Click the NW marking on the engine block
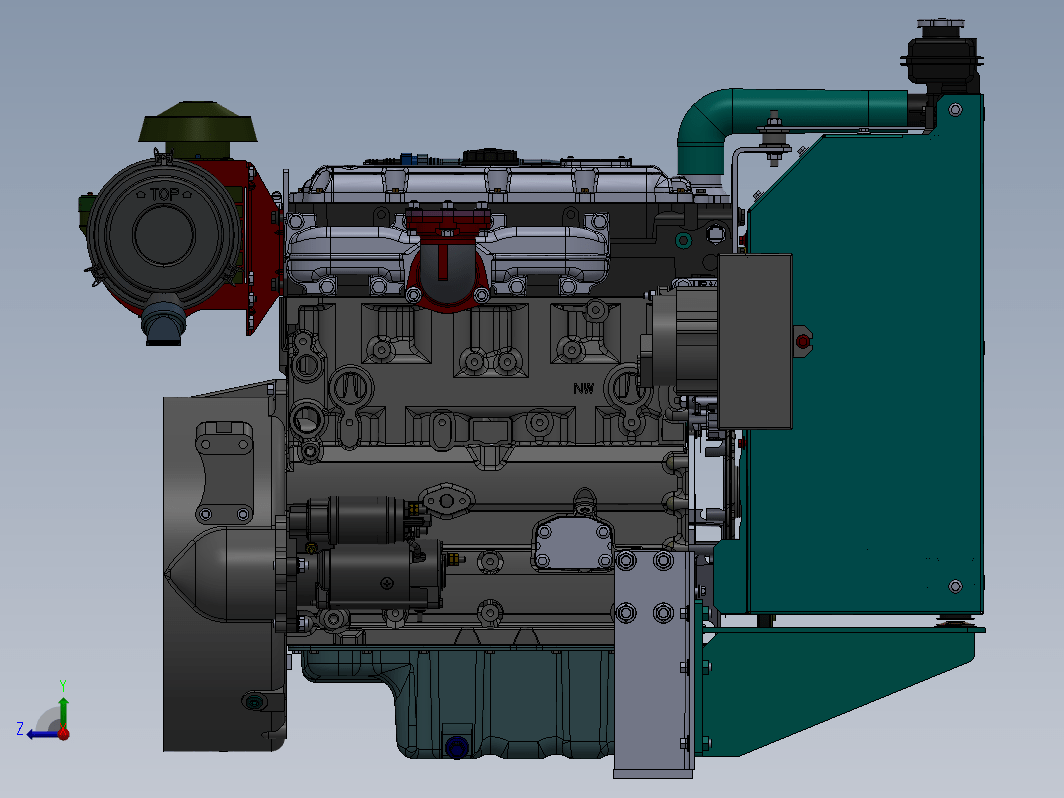This screenshot has width=1064, height=798. click(584, 388)
